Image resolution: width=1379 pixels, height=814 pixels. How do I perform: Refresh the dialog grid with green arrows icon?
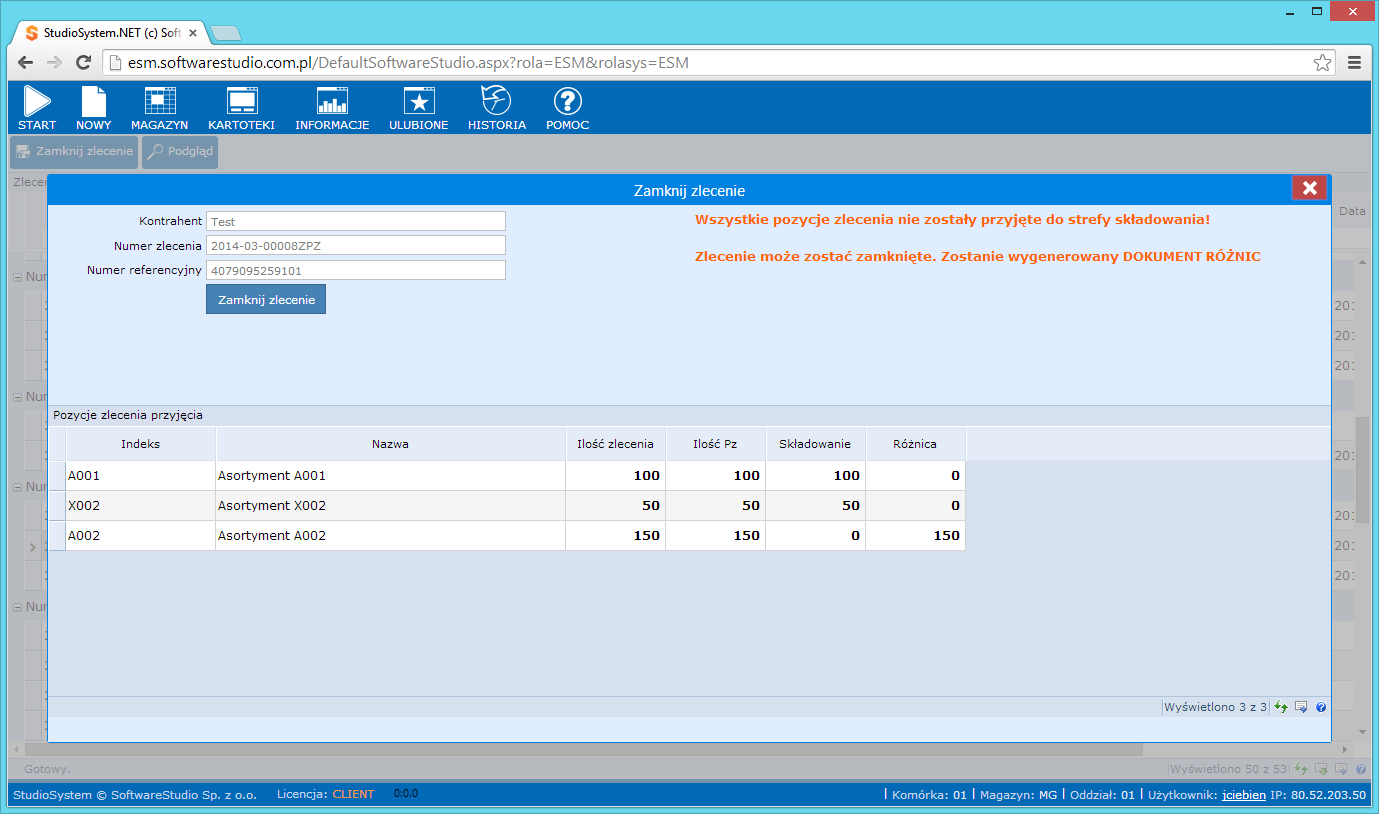pos(1281,707)
